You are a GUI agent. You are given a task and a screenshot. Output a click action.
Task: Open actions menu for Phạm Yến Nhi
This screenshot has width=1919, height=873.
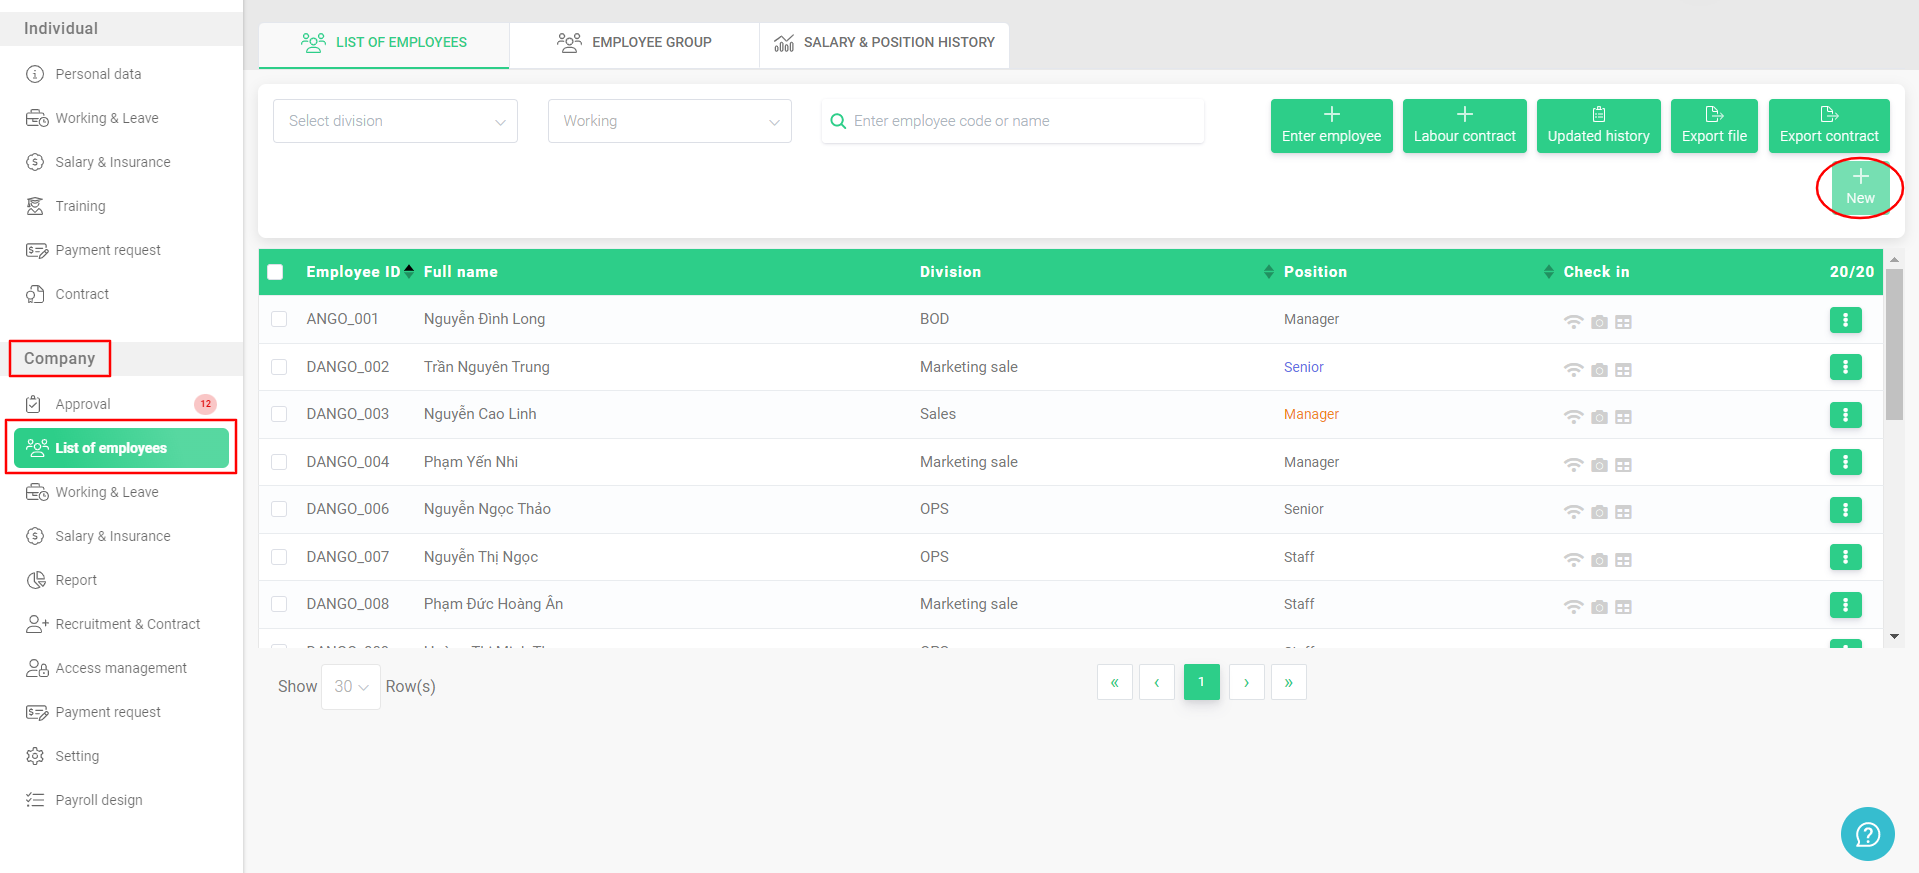pyautogui.click(x=1845, y=462)
